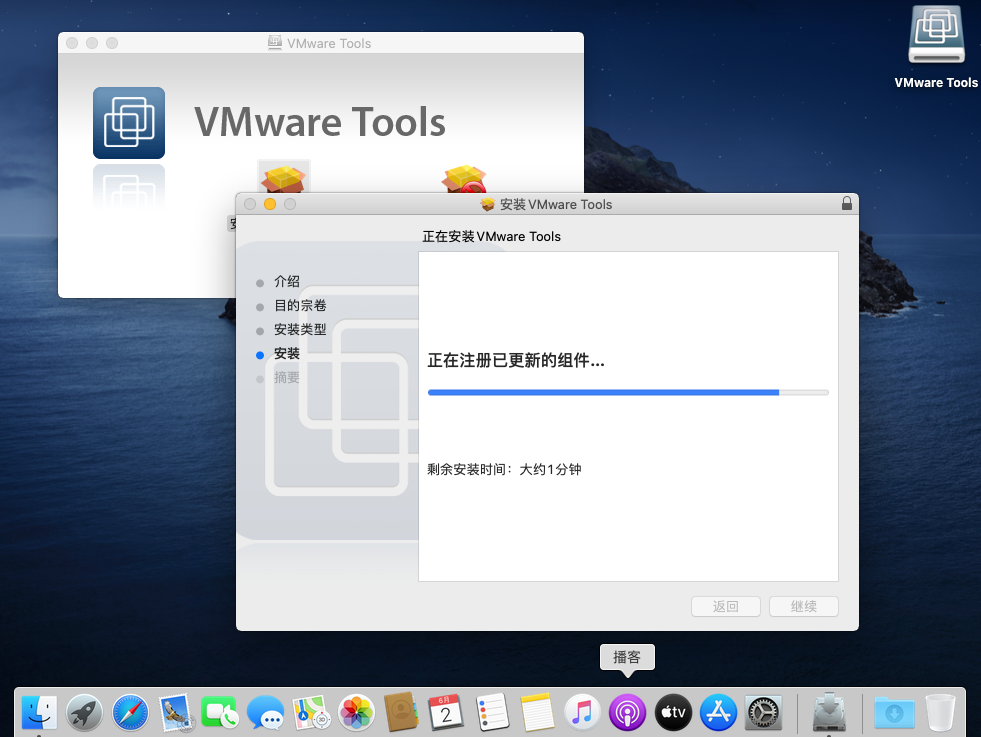This screenshot has height=737, width=981.
Task: Select VMware Tools disk icon on desktop
Action: tap(936, 35)
